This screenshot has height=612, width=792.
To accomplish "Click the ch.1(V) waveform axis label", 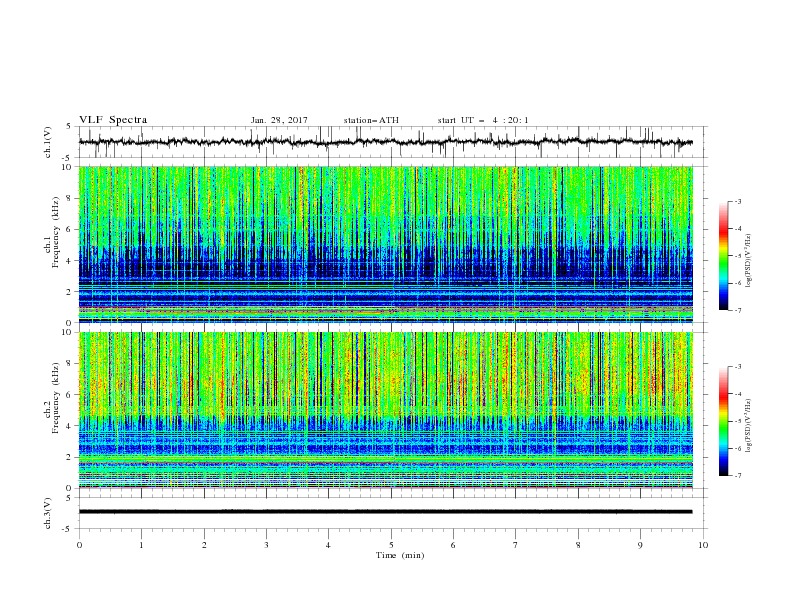I will coord(48,142).
